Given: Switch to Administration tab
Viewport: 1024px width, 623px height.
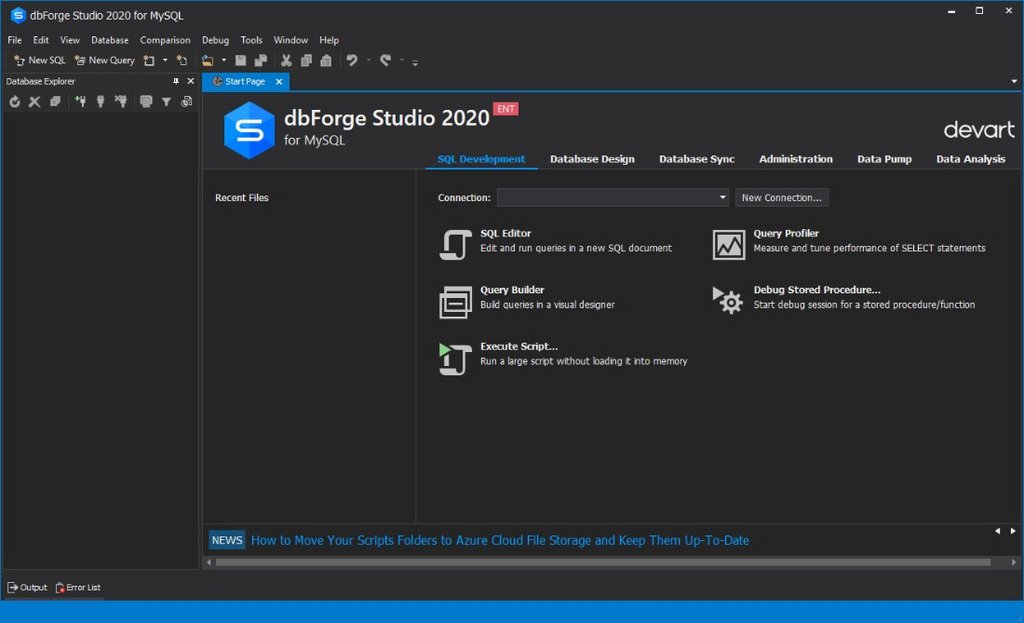Looking at the screenshot, I should point(795,159).
